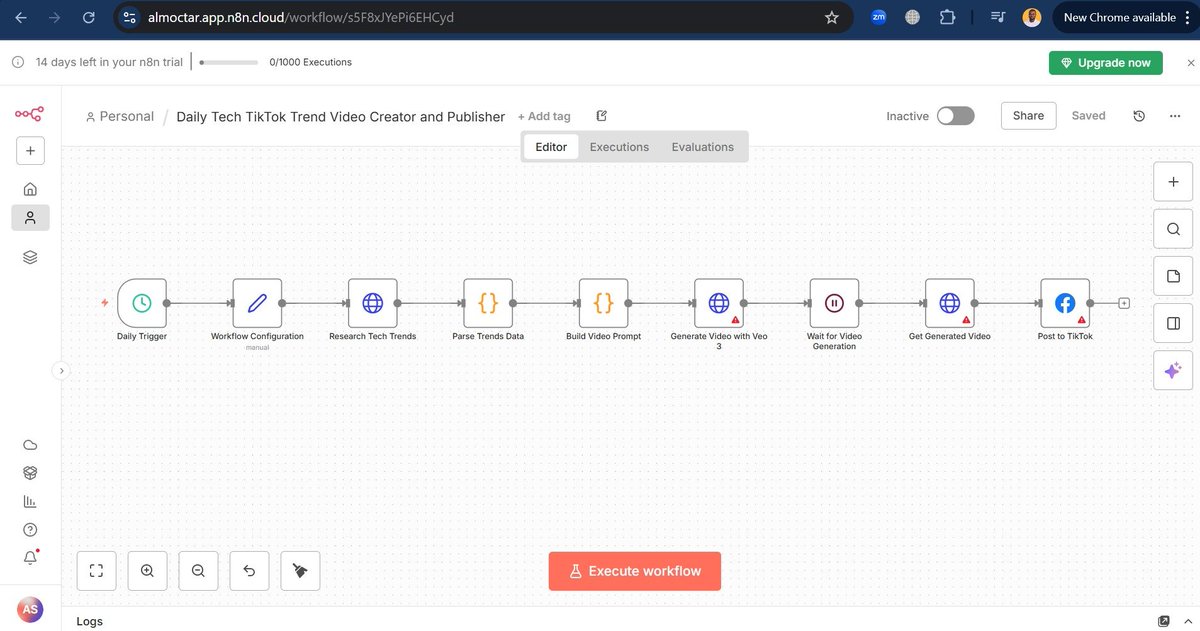The height and width of the screenshot is (631, 1200).
Task: Open Home overview in sidebar
Action: point(30,189)
